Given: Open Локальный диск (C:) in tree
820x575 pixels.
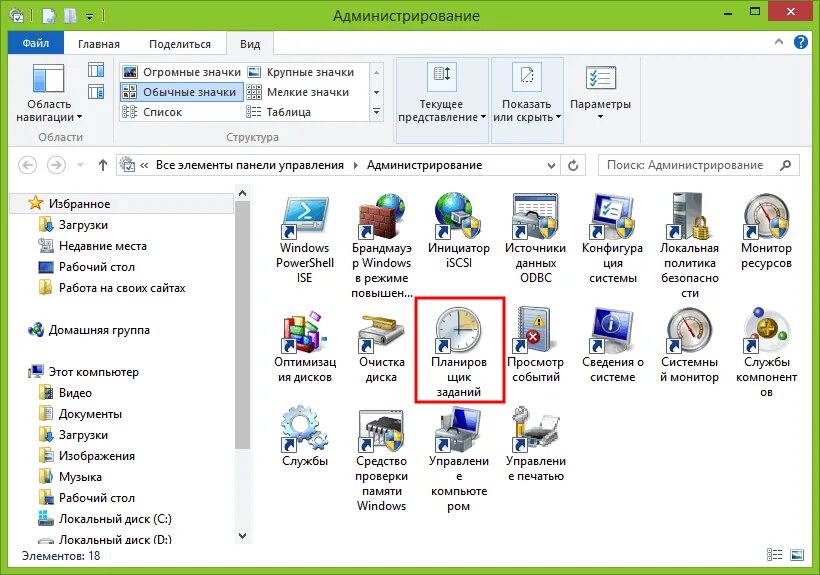Looking at the screenshot, I should pyautogui.click(x=115, y=519).
